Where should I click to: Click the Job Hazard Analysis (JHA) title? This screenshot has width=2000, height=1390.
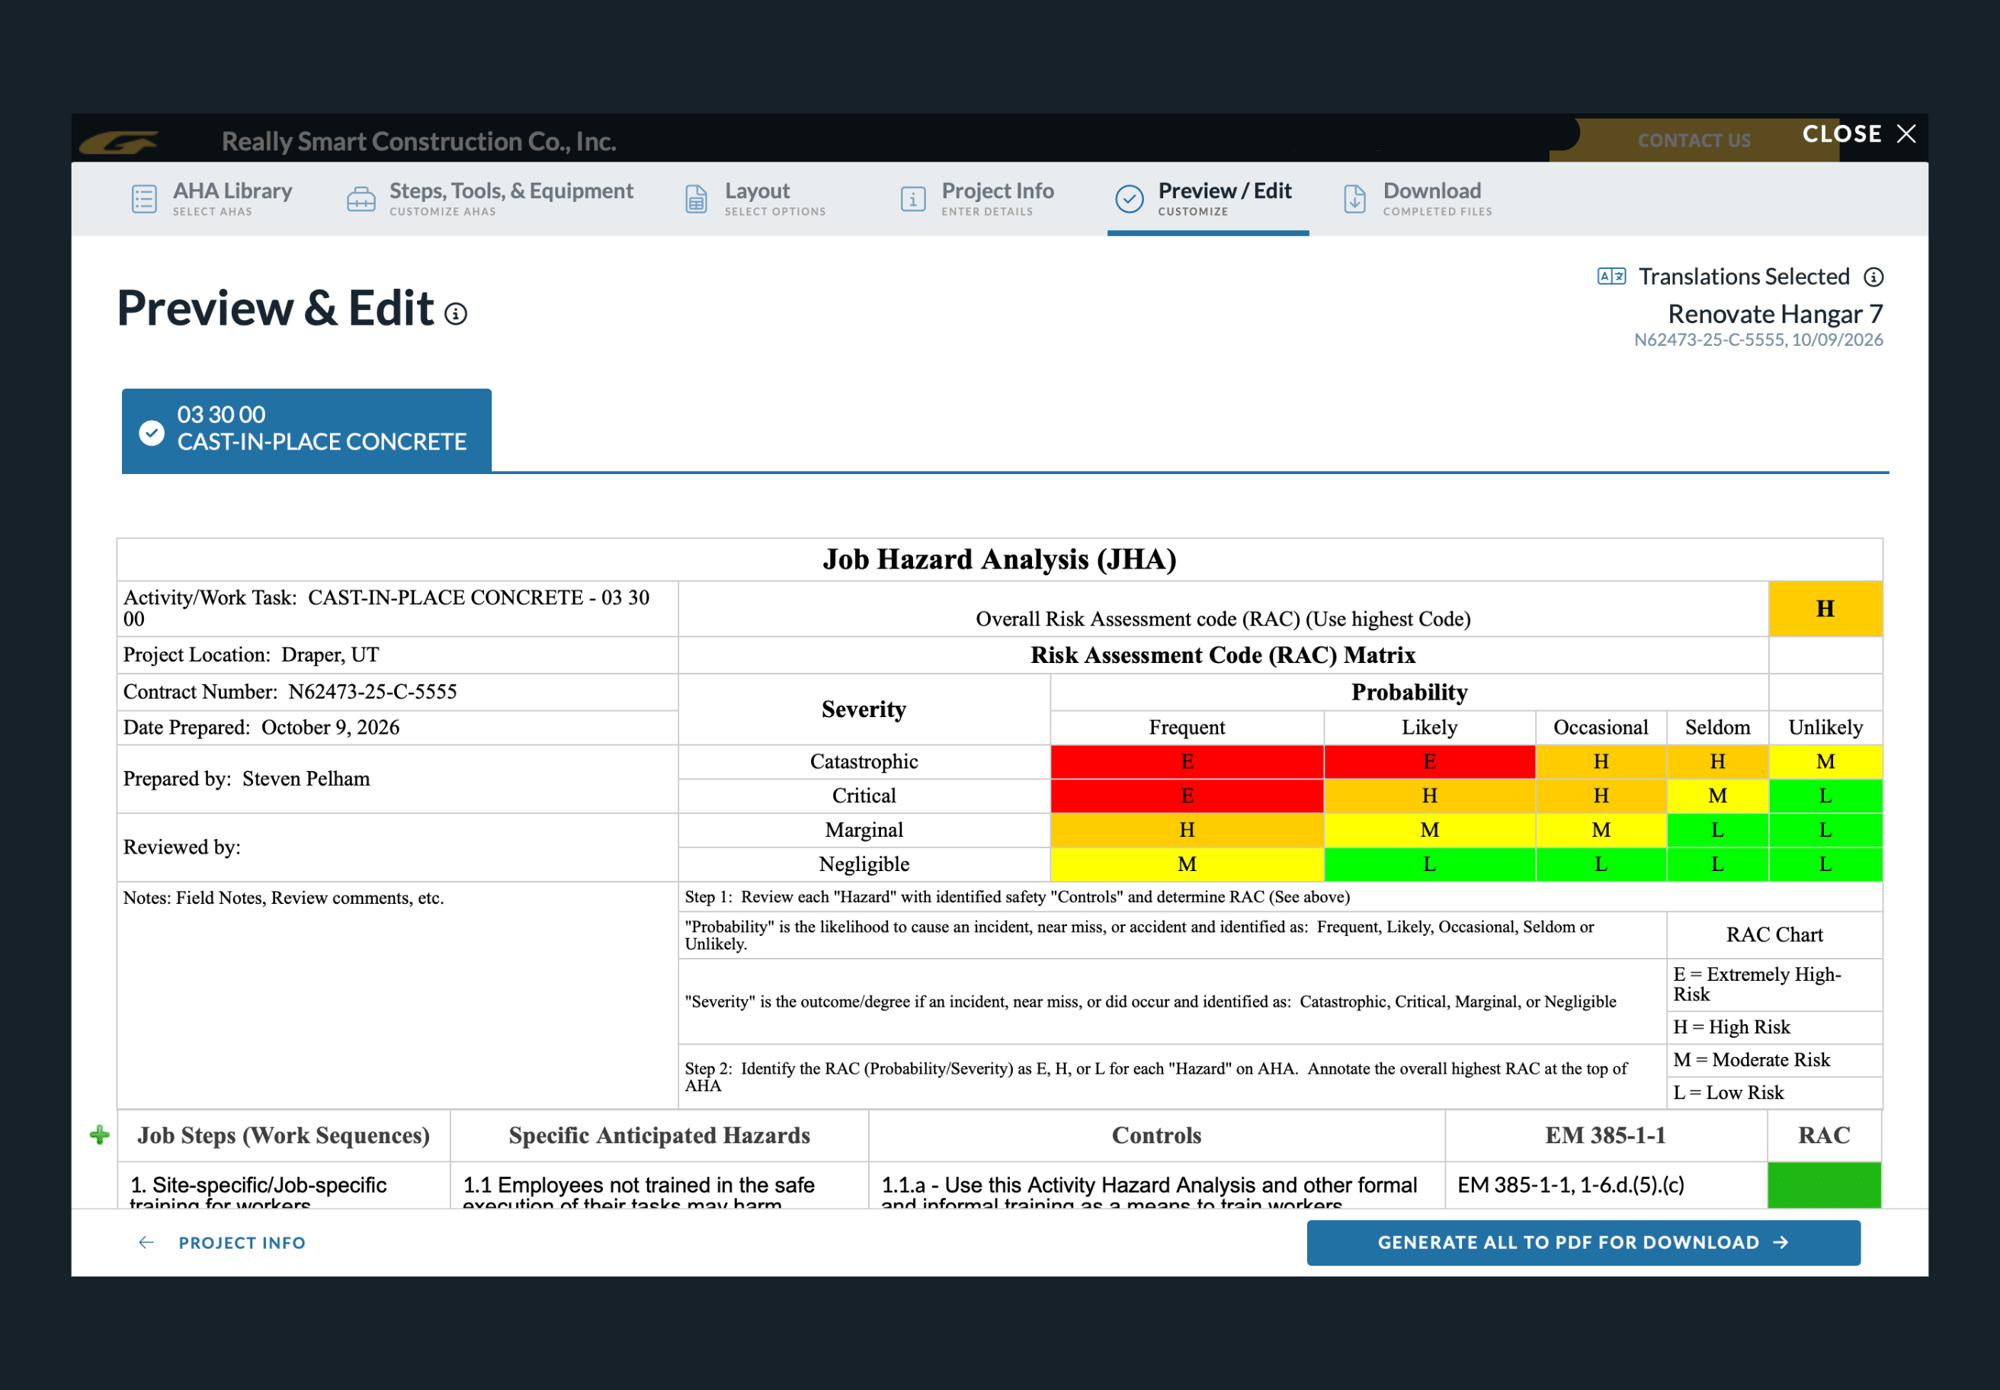[x=999, y=559]
